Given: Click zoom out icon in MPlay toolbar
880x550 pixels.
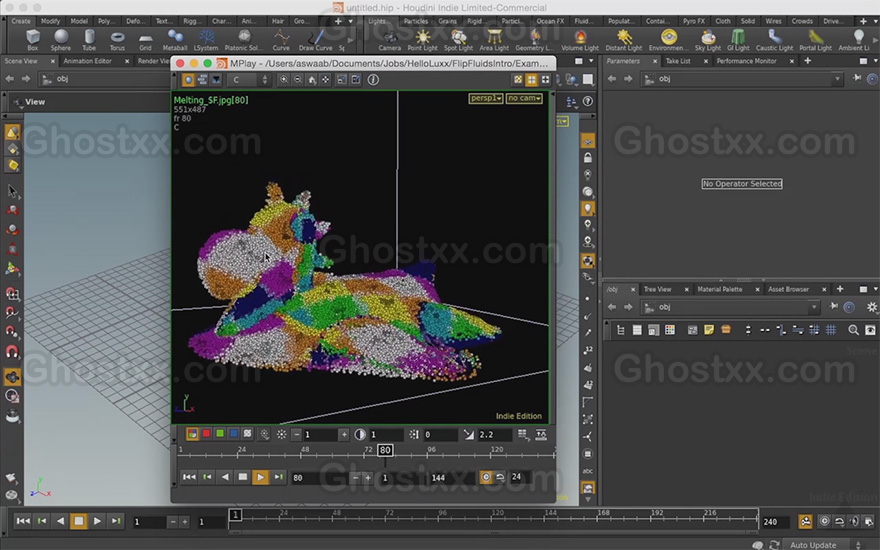Looking at the screenshot, I should pyautogui.click(x=298, y=80).
